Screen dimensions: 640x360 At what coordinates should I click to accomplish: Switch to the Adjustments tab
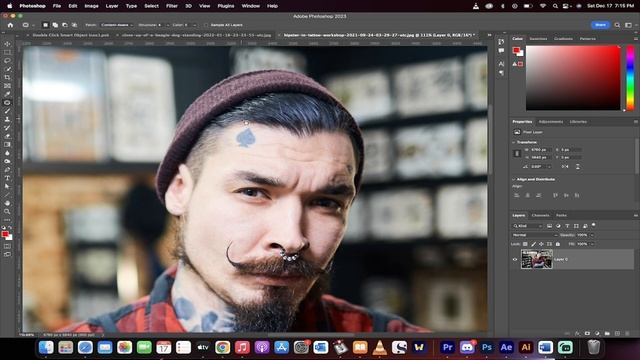point(551,122)
